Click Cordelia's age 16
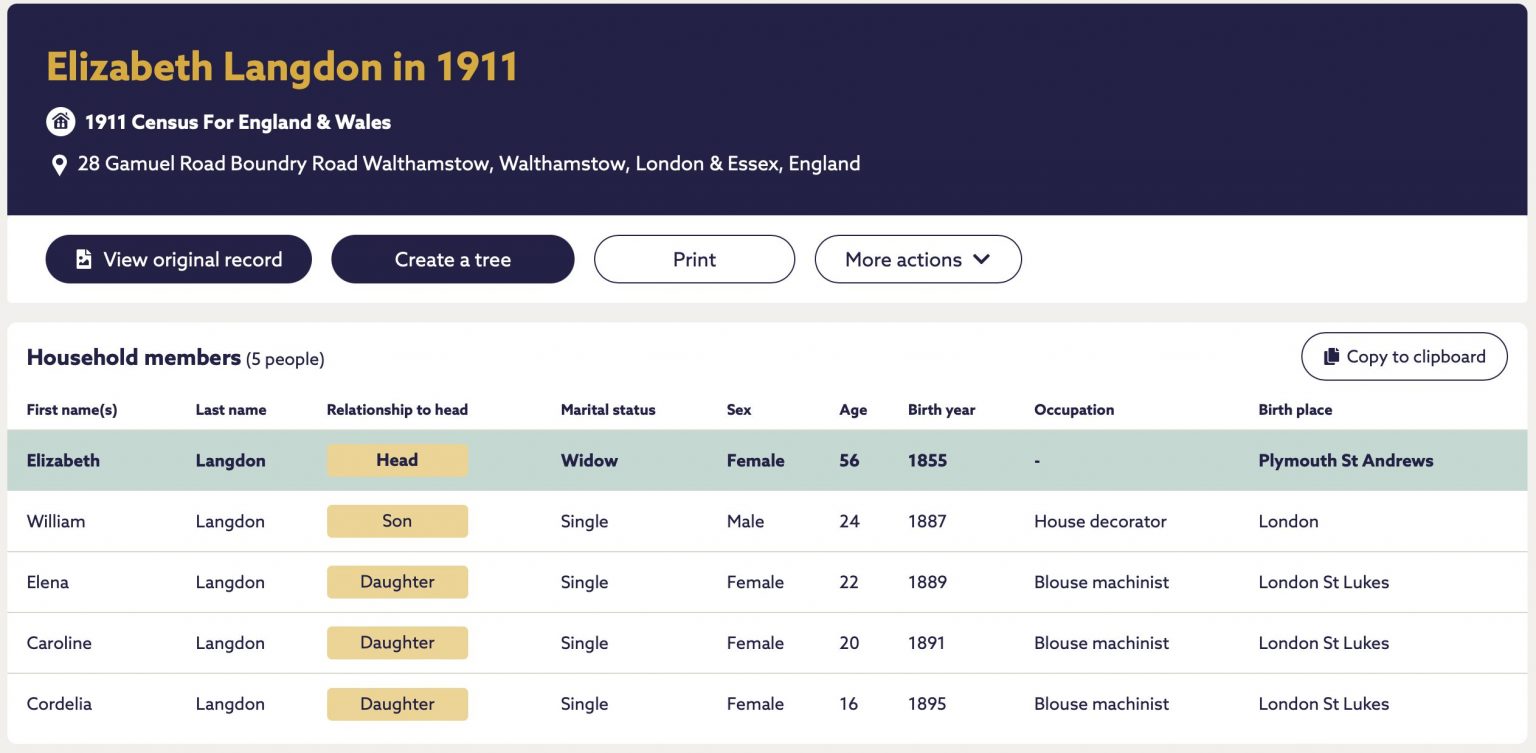The image size is (1536, 753). click(848, 704)
